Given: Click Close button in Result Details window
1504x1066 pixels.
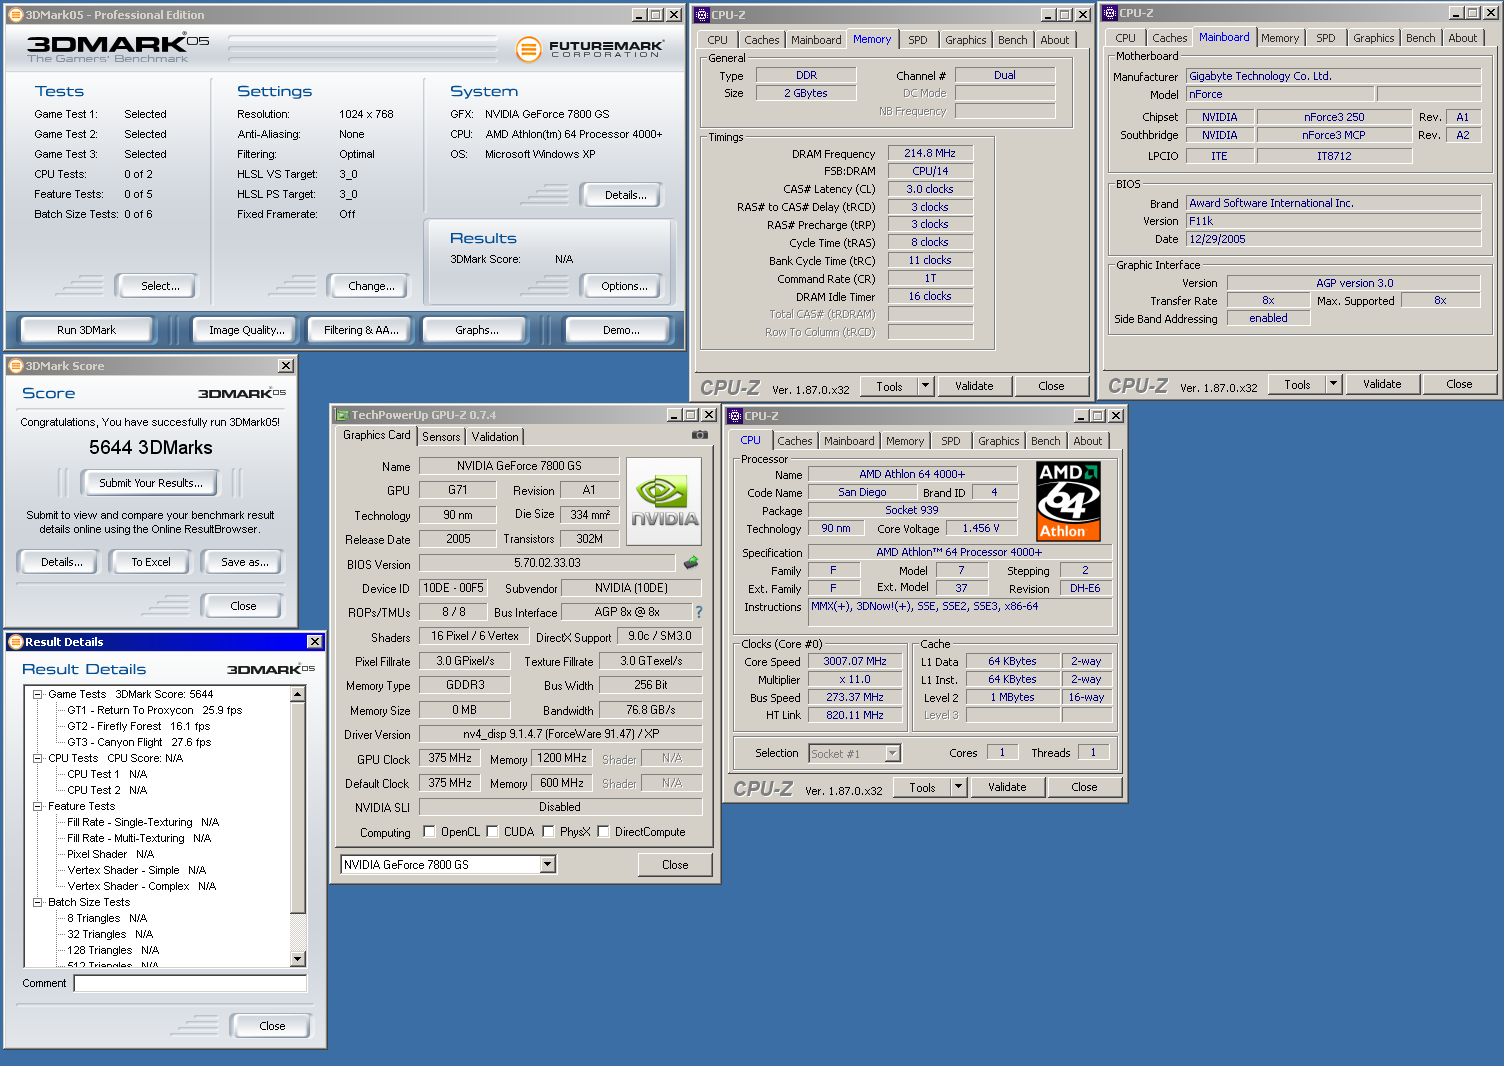Looking at the screenshot, I should tap(272, 1026).
